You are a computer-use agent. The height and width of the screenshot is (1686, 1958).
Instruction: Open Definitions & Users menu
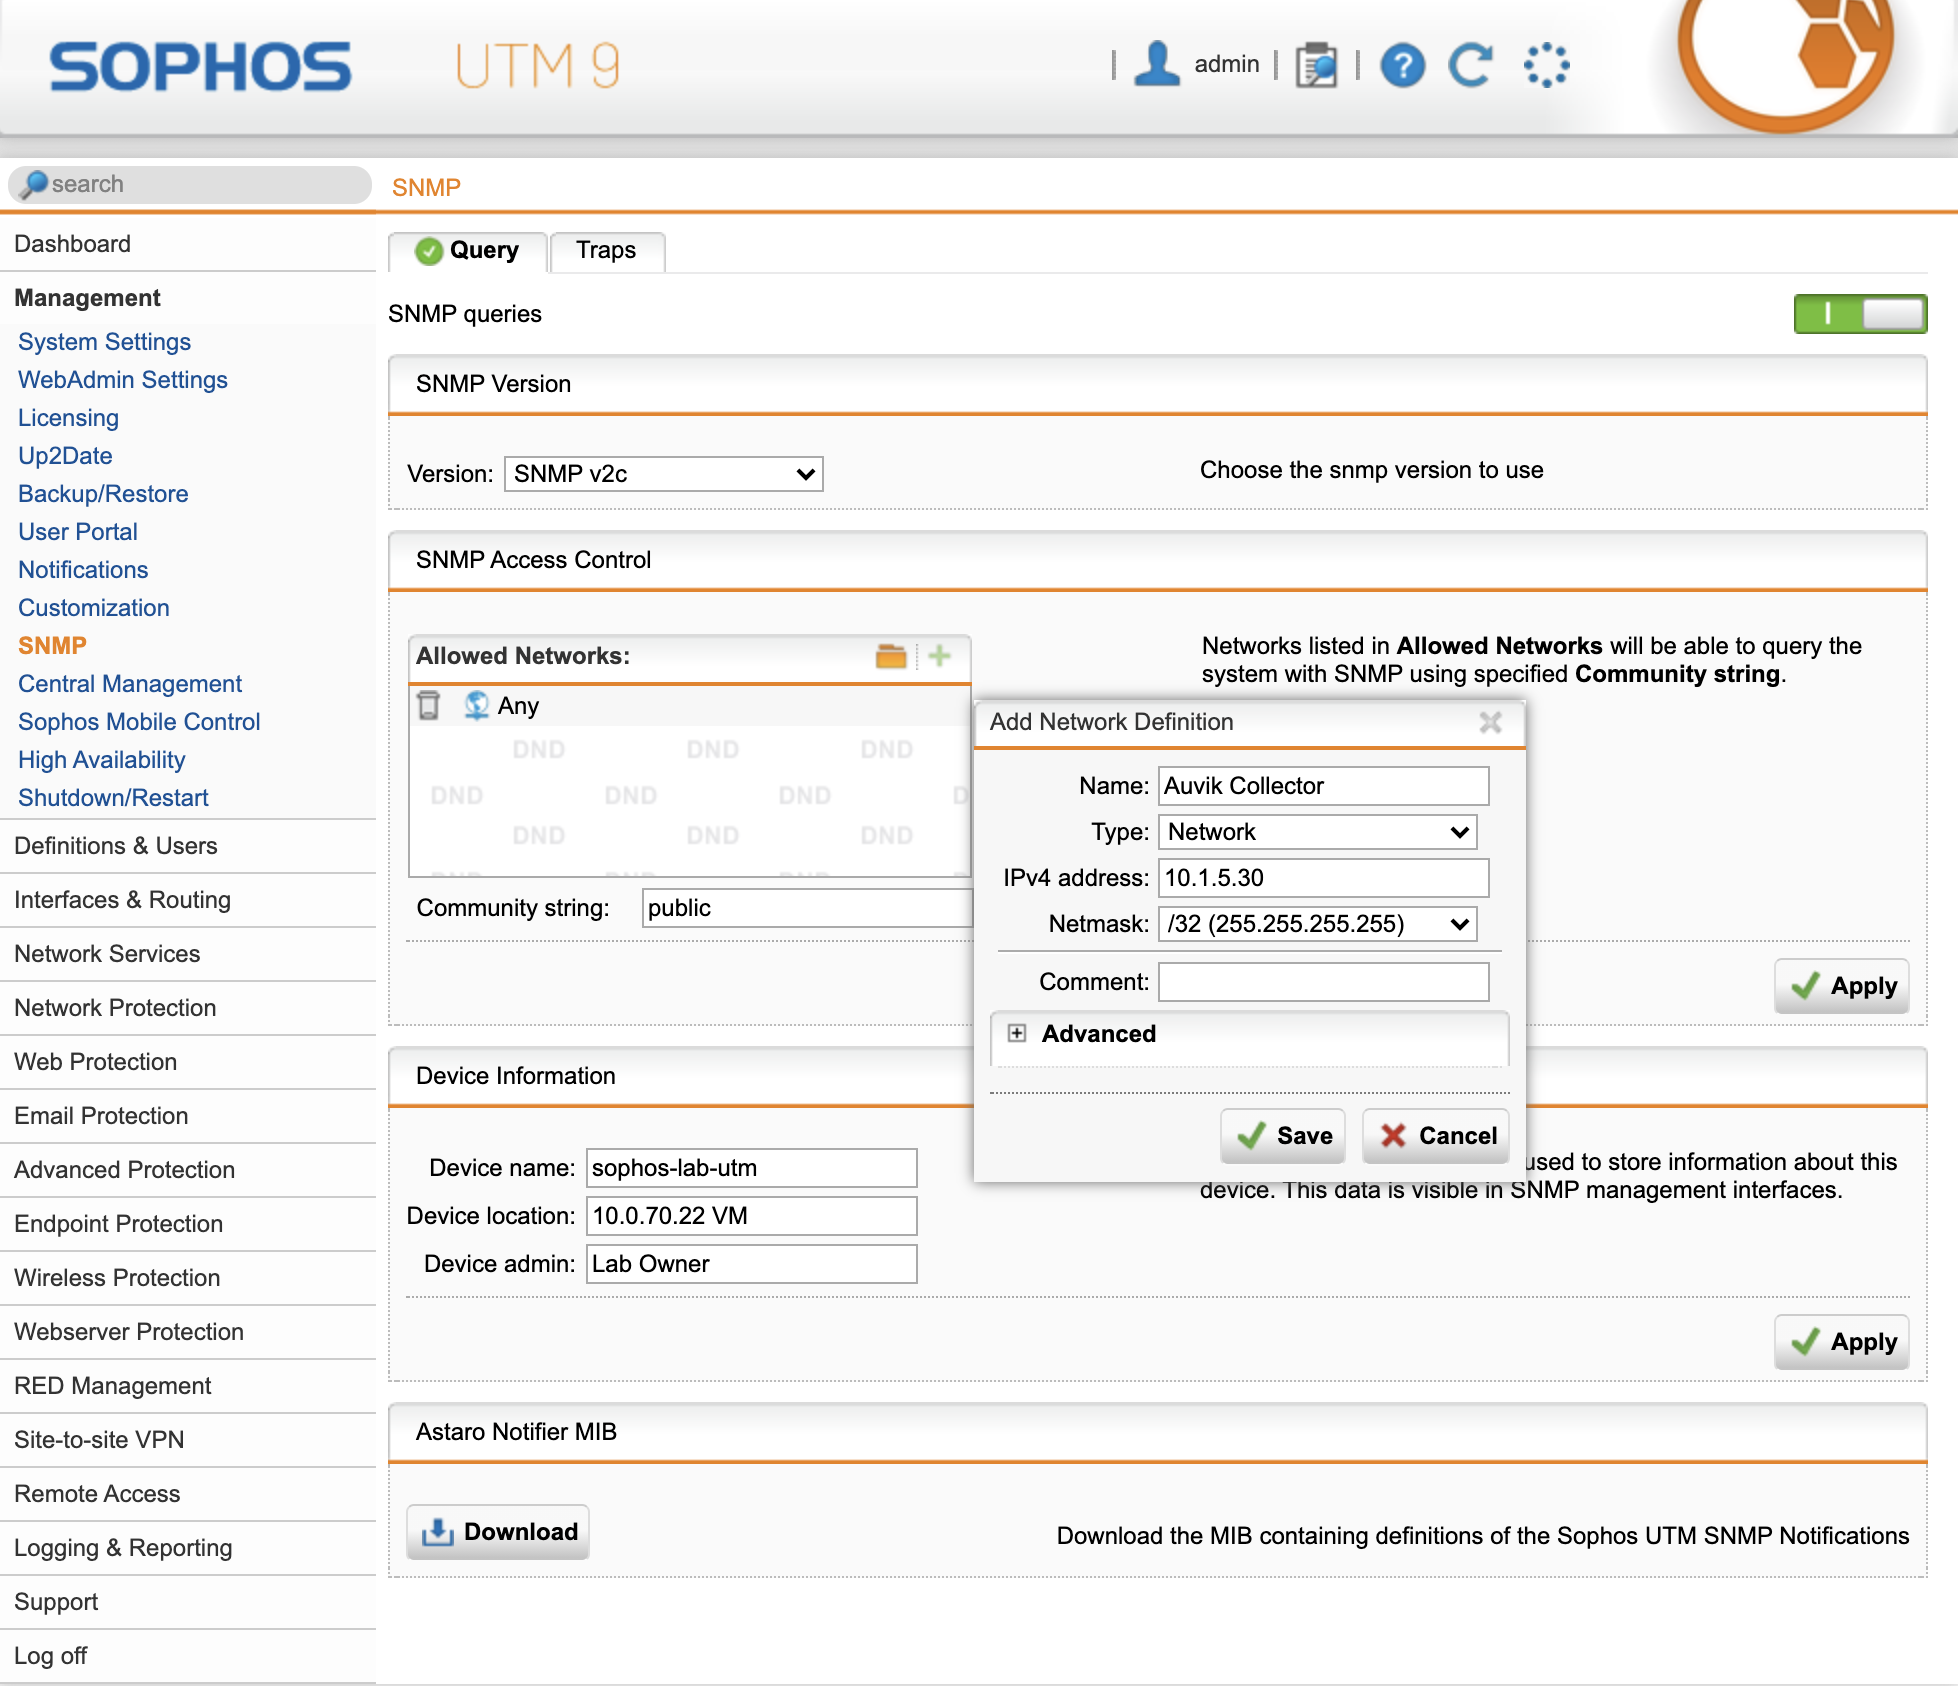point(188,846)
